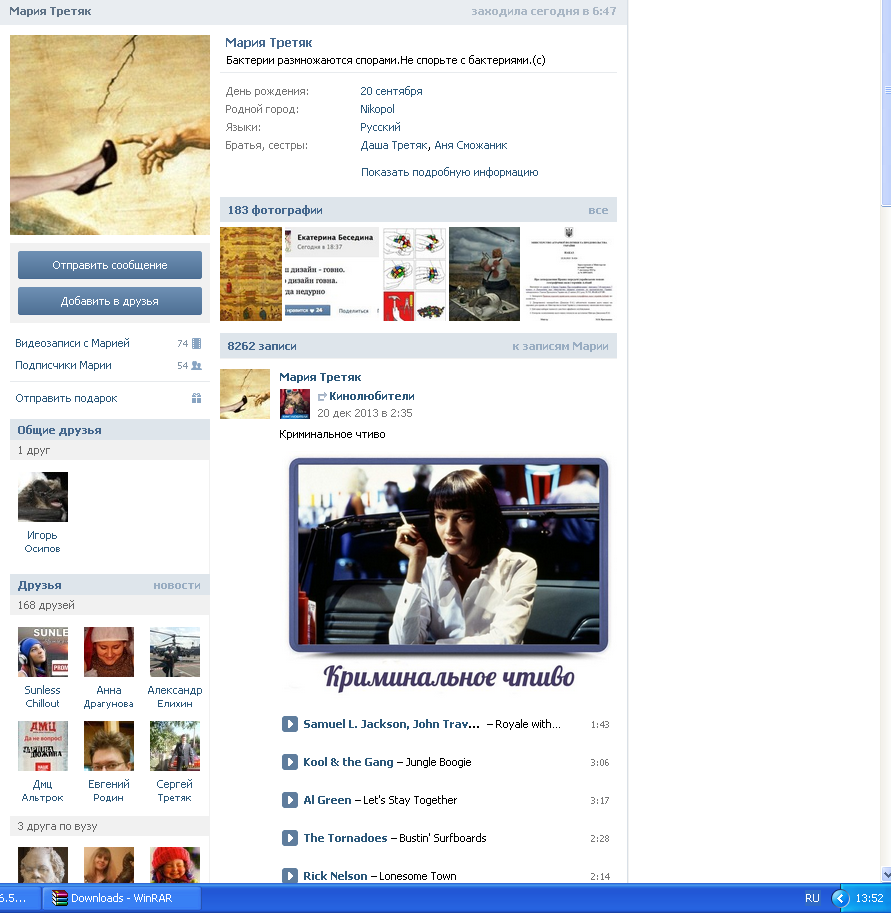The width and height of the screenshot is (891, 913).
Task: Open Sunless Chillout friend avatar
Action: 43,652
